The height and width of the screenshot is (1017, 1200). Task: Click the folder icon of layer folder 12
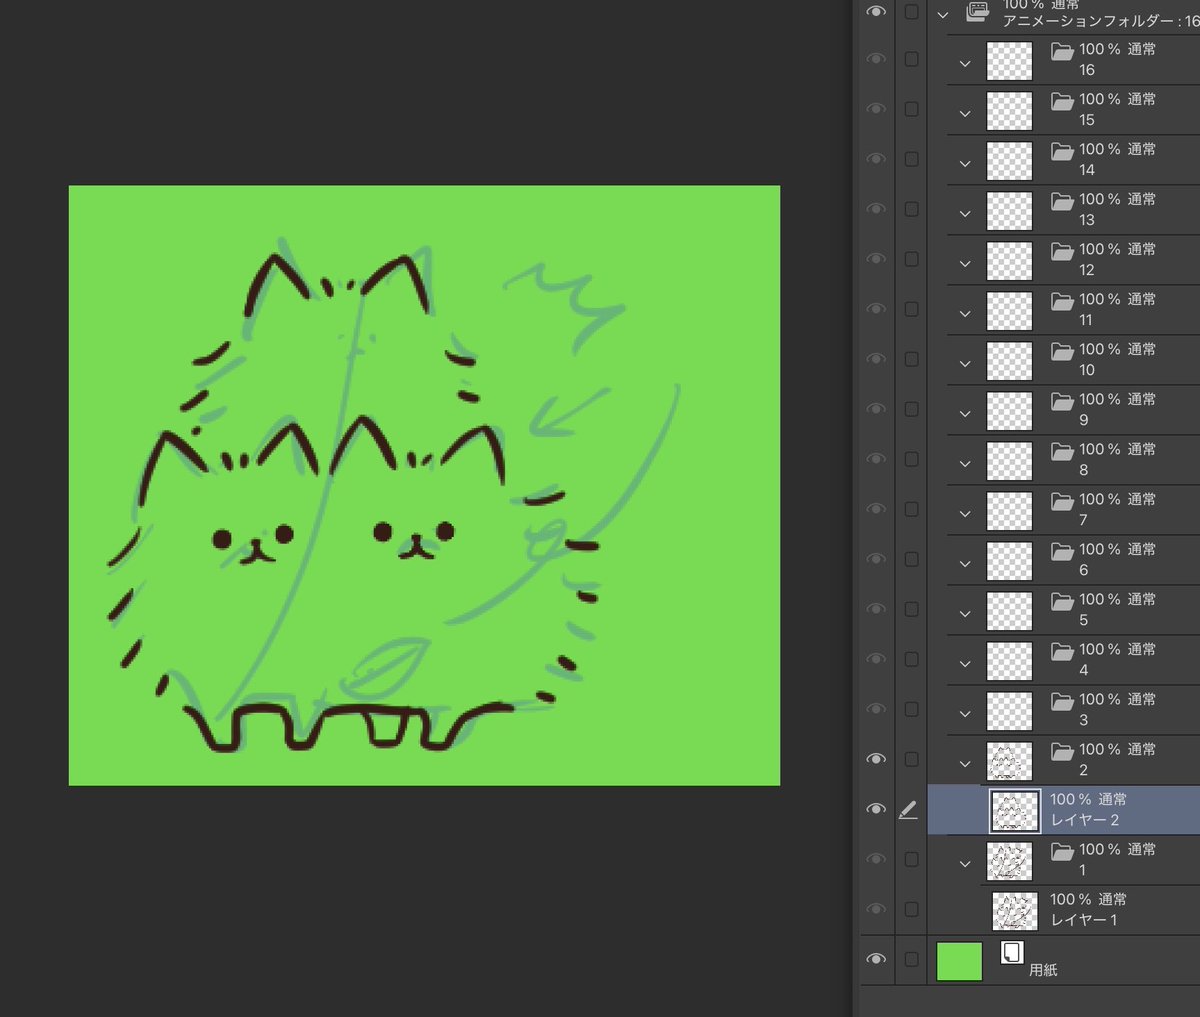coord(1062,250)
